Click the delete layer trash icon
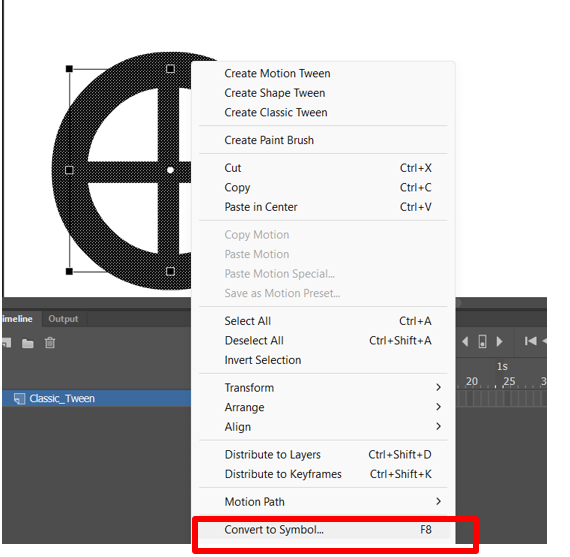This screenshot has width=570, height=557. pos(50,343)
